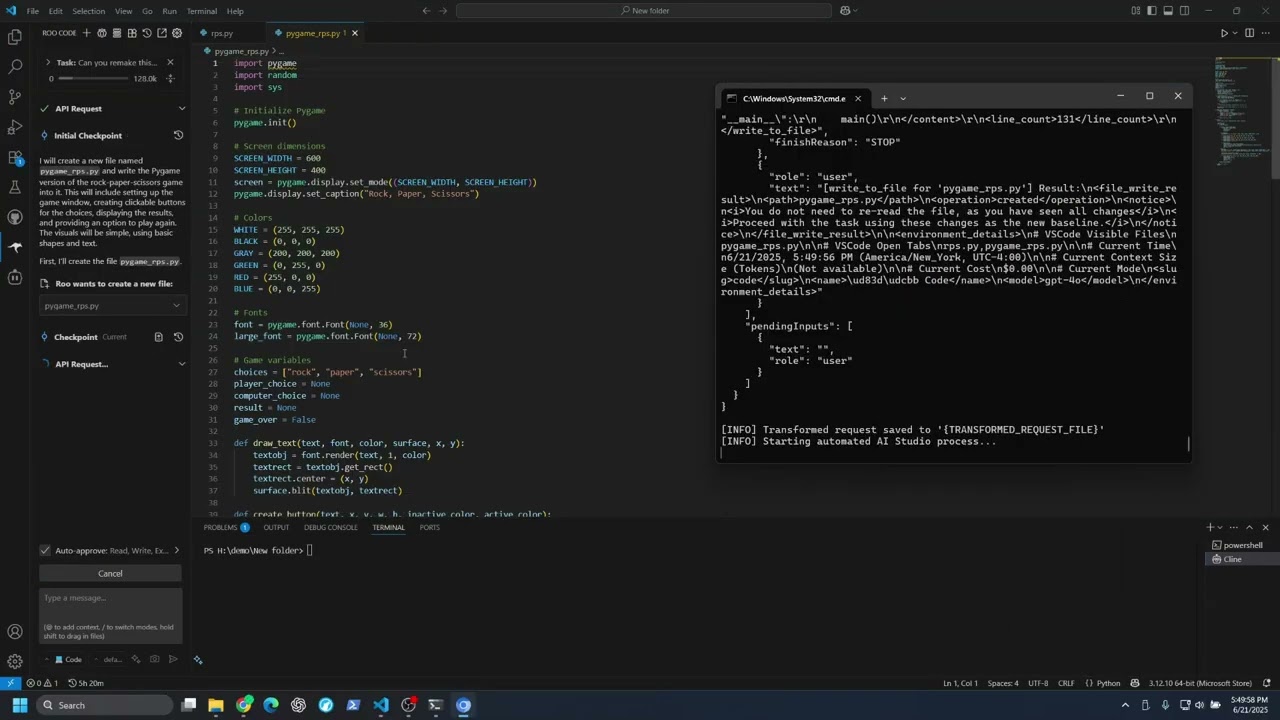Screen dimensions: 1280x720
Task: Add a new tab in cmd window
Action: click(x=884, y=98)
